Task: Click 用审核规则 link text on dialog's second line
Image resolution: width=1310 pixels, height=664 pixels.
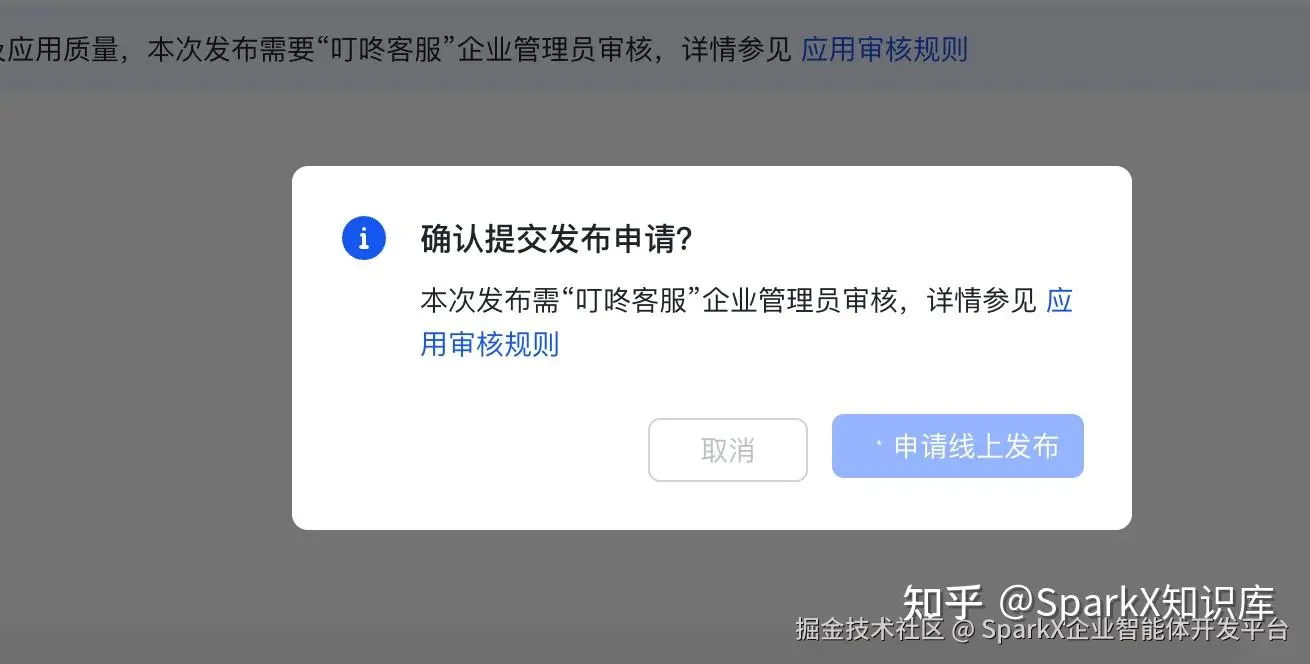Action: [x=490, y=344]
